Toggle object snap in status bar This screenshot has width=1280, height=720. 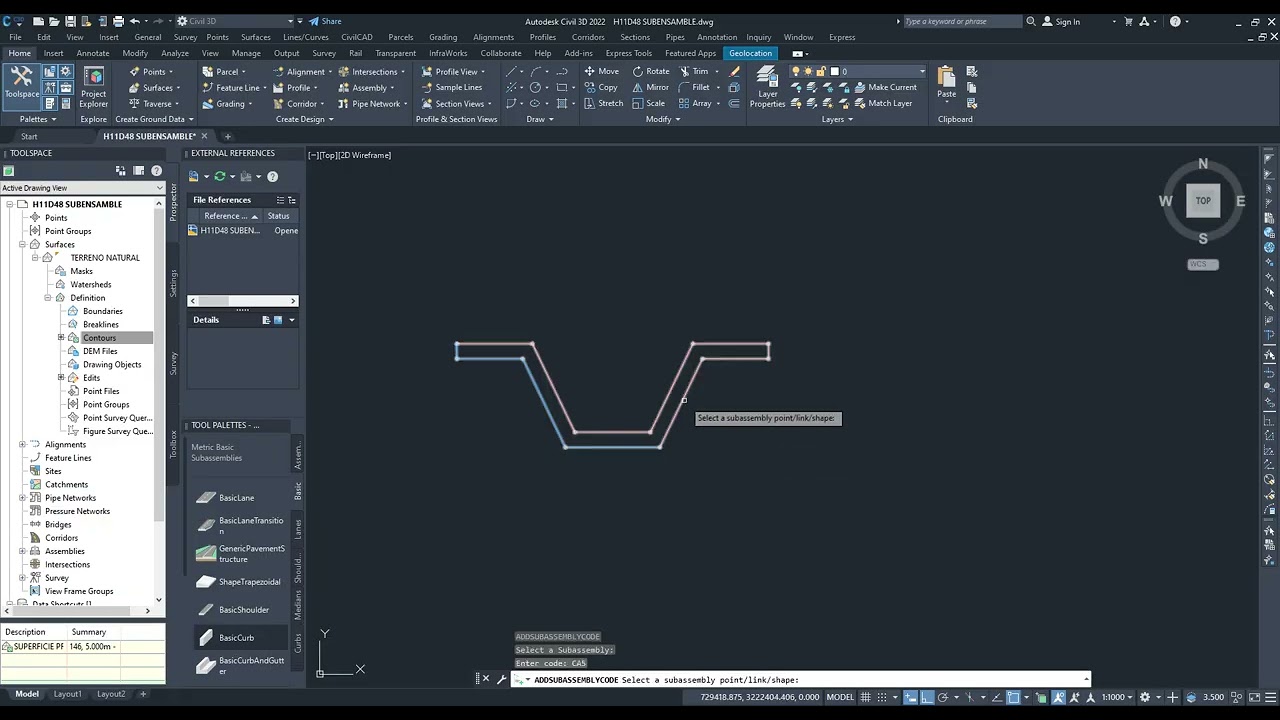coord(1013,697)
